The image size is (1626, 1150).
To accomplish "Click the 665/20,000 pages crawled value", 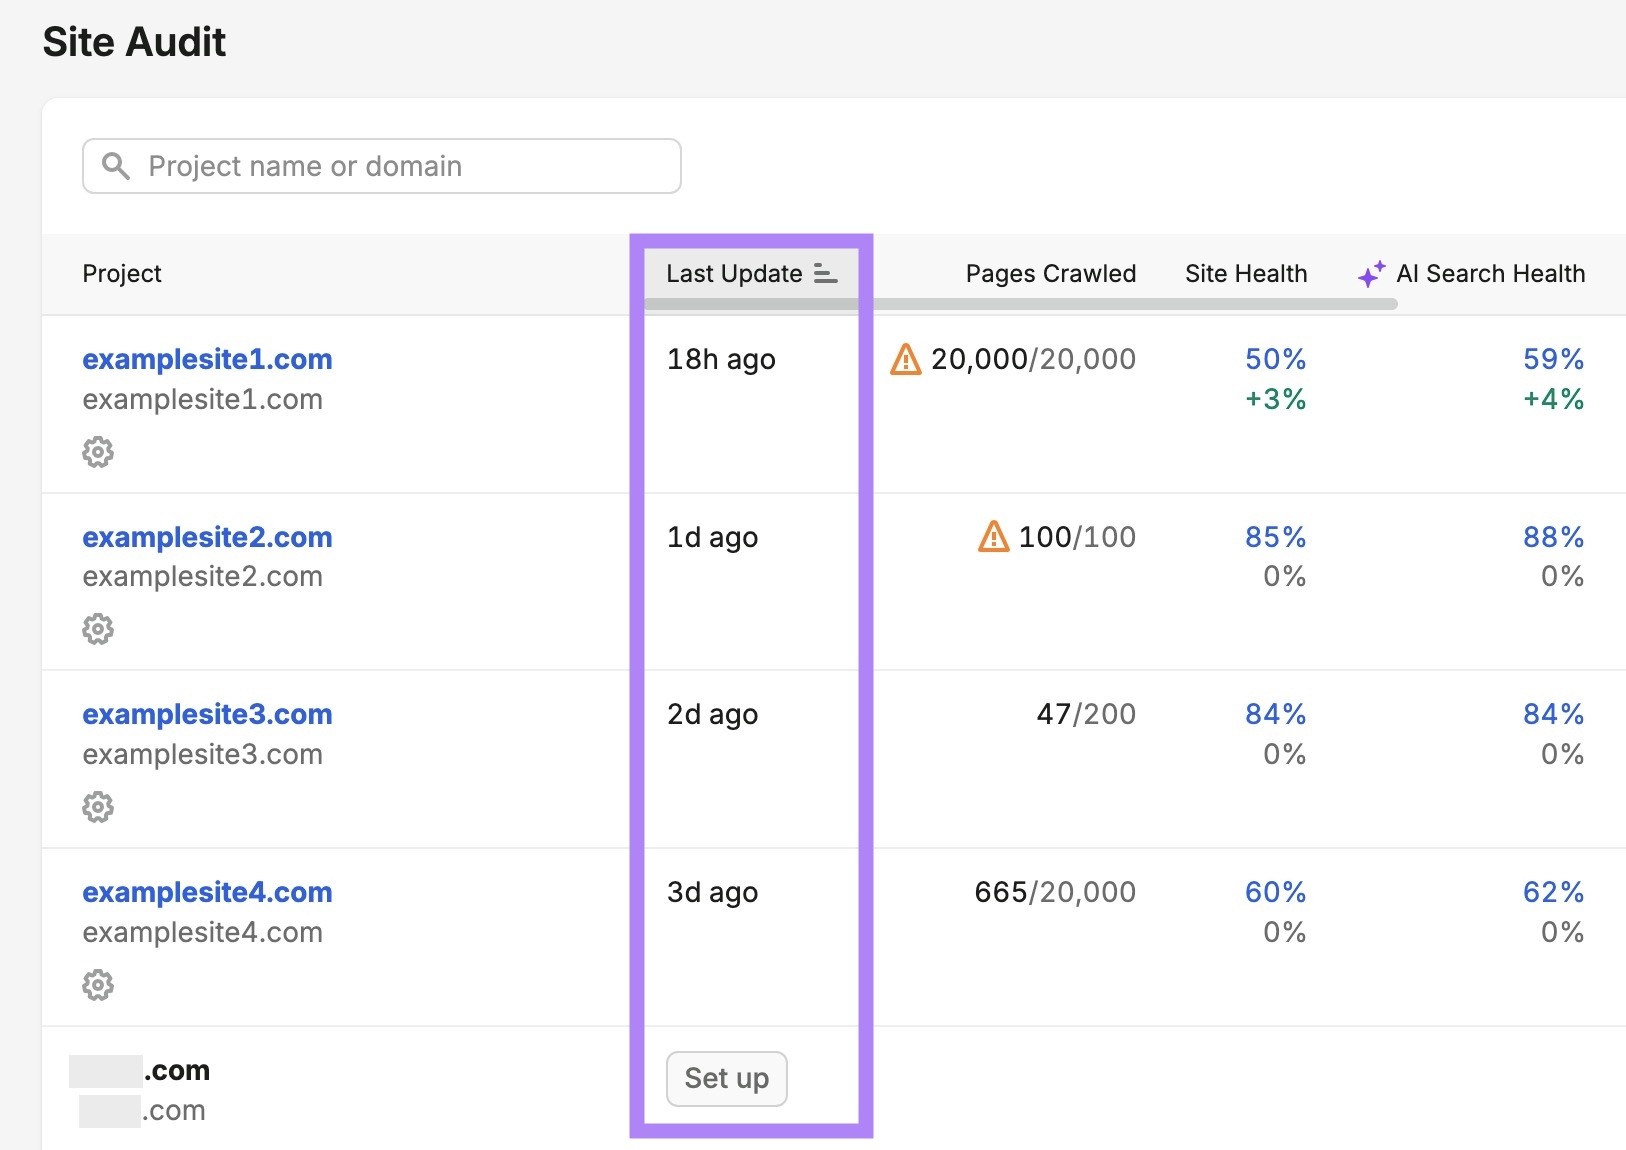I will coord(1055,892).
